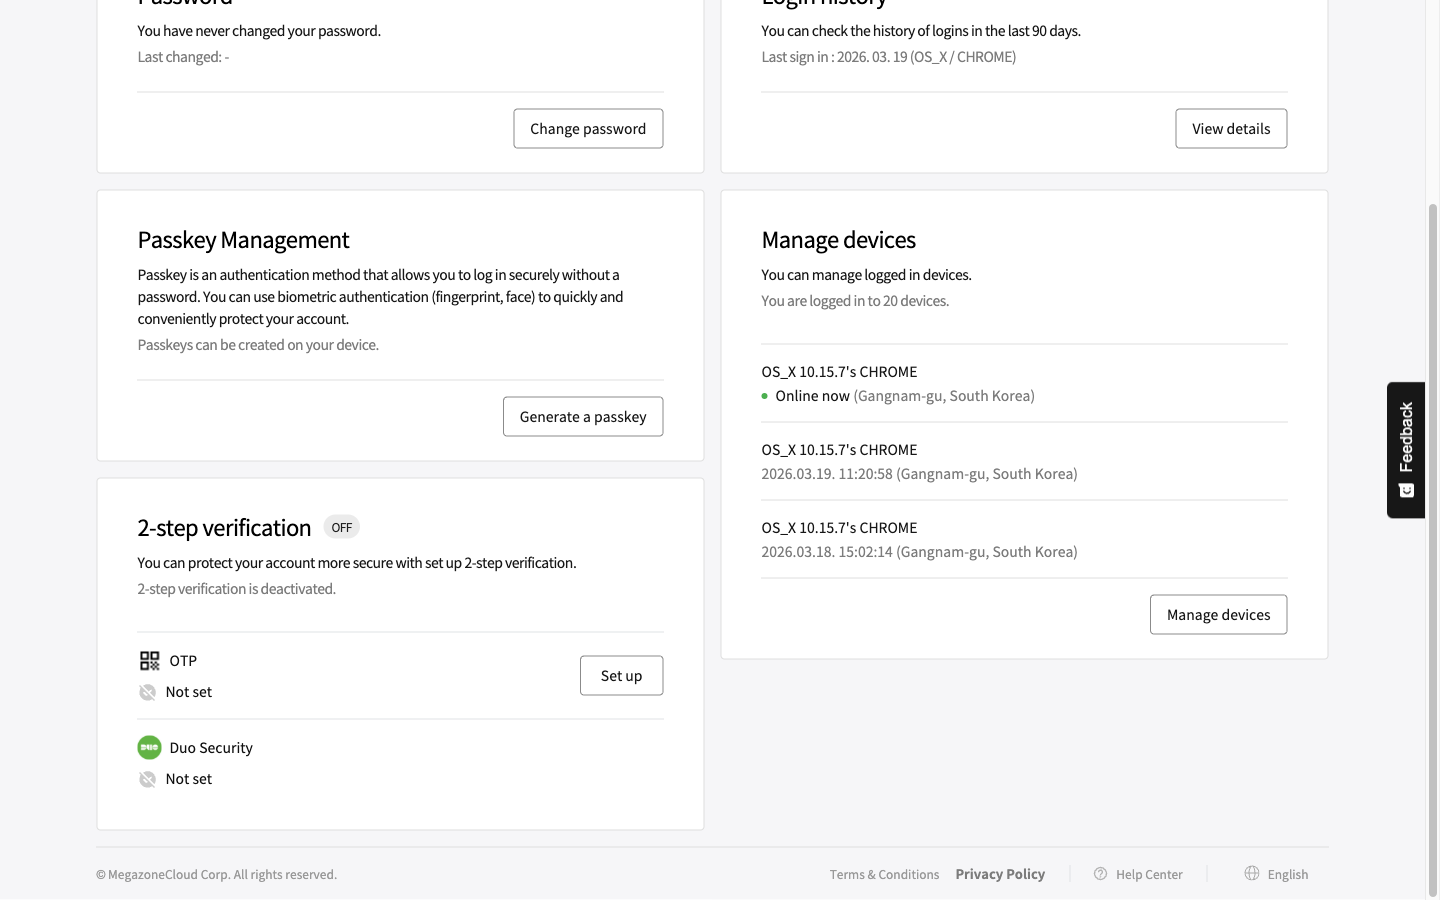Open the Privacy Policy link

(x=1000, y=874)
